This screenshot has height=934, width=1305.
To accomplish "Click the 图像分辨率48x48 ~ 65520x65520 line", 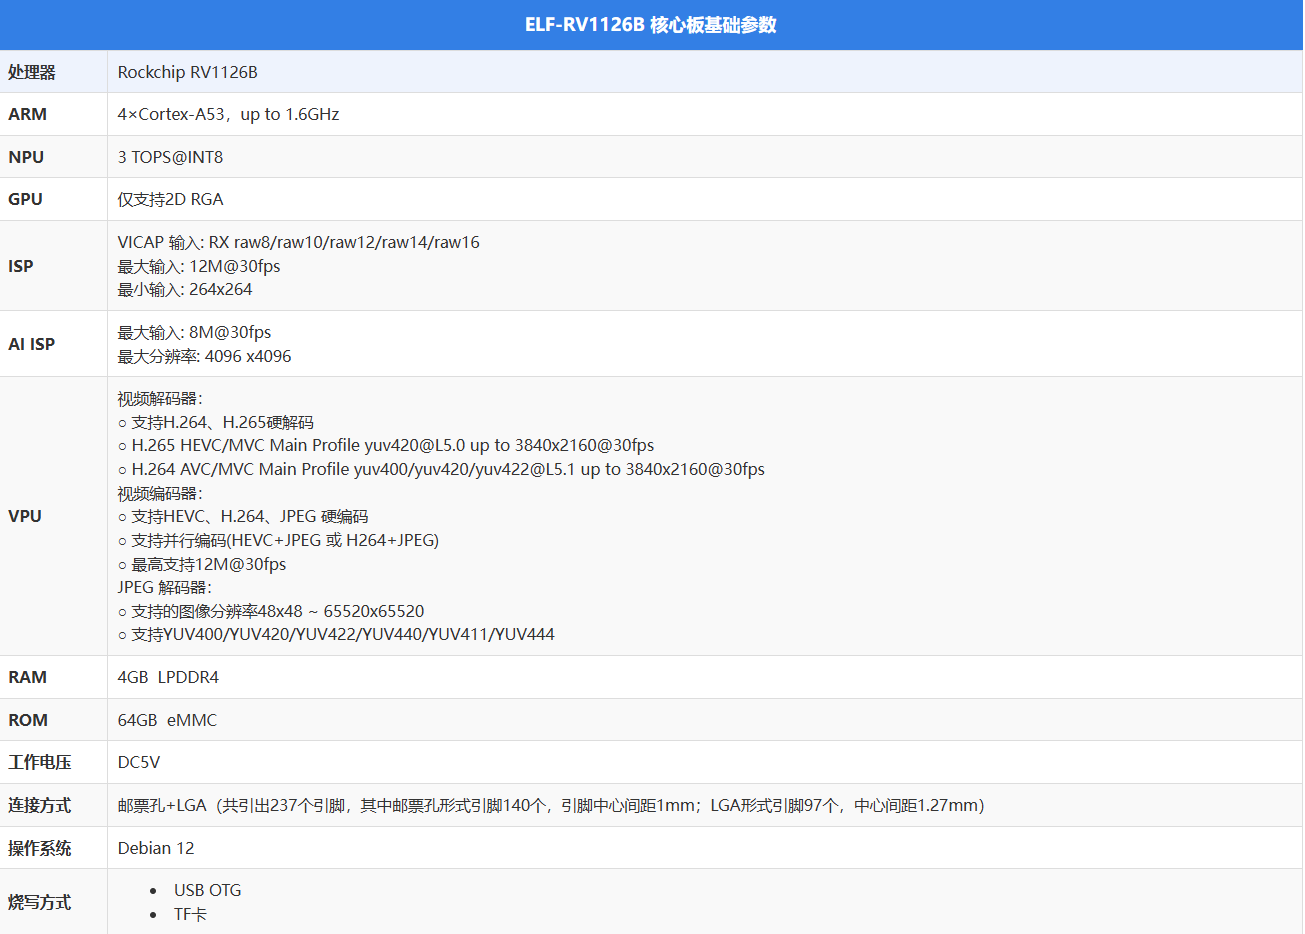I will point(271,611).
